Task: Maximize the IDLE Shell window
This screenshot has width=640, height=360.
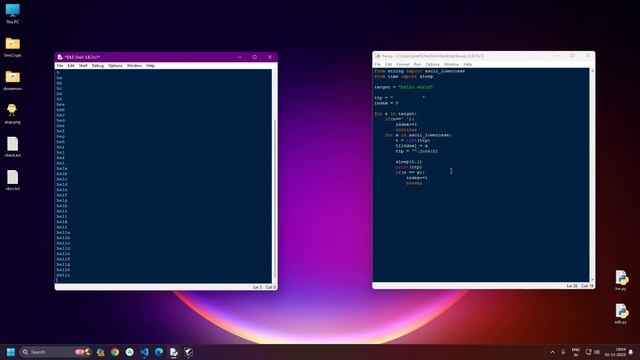Action: point(255,57)
